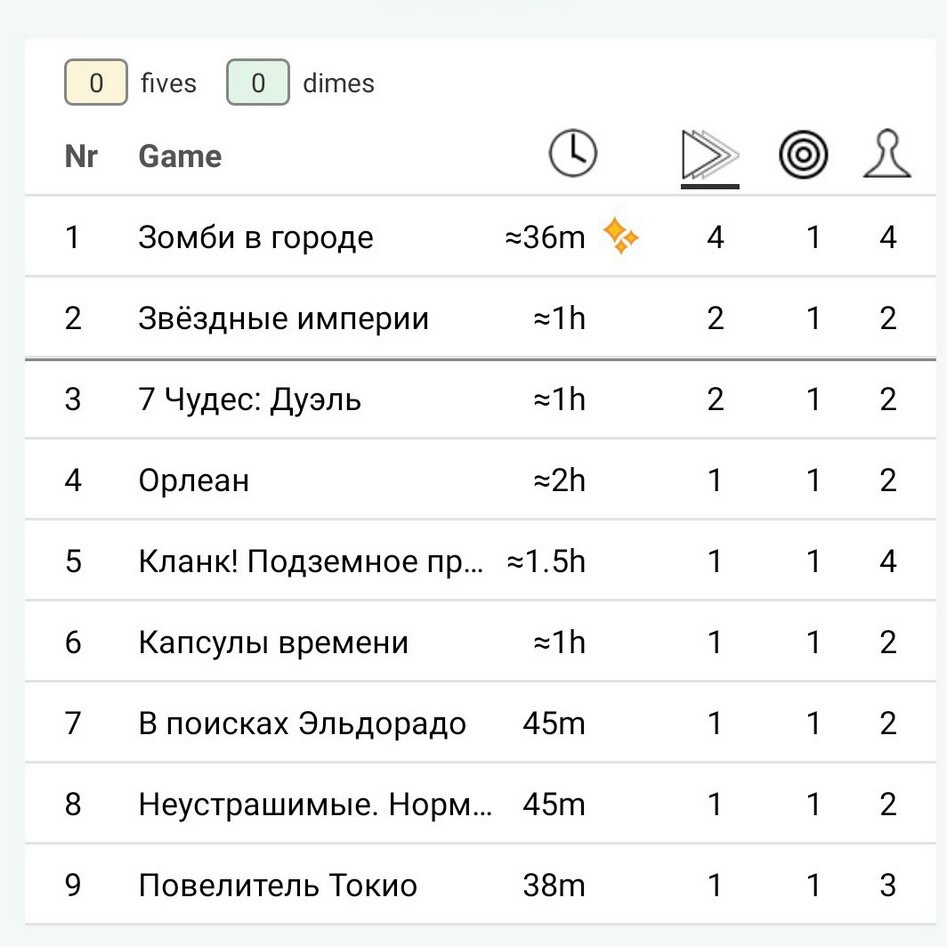Click the green dimes counter badge
The image size is (947, 947).
coord(257,82)
